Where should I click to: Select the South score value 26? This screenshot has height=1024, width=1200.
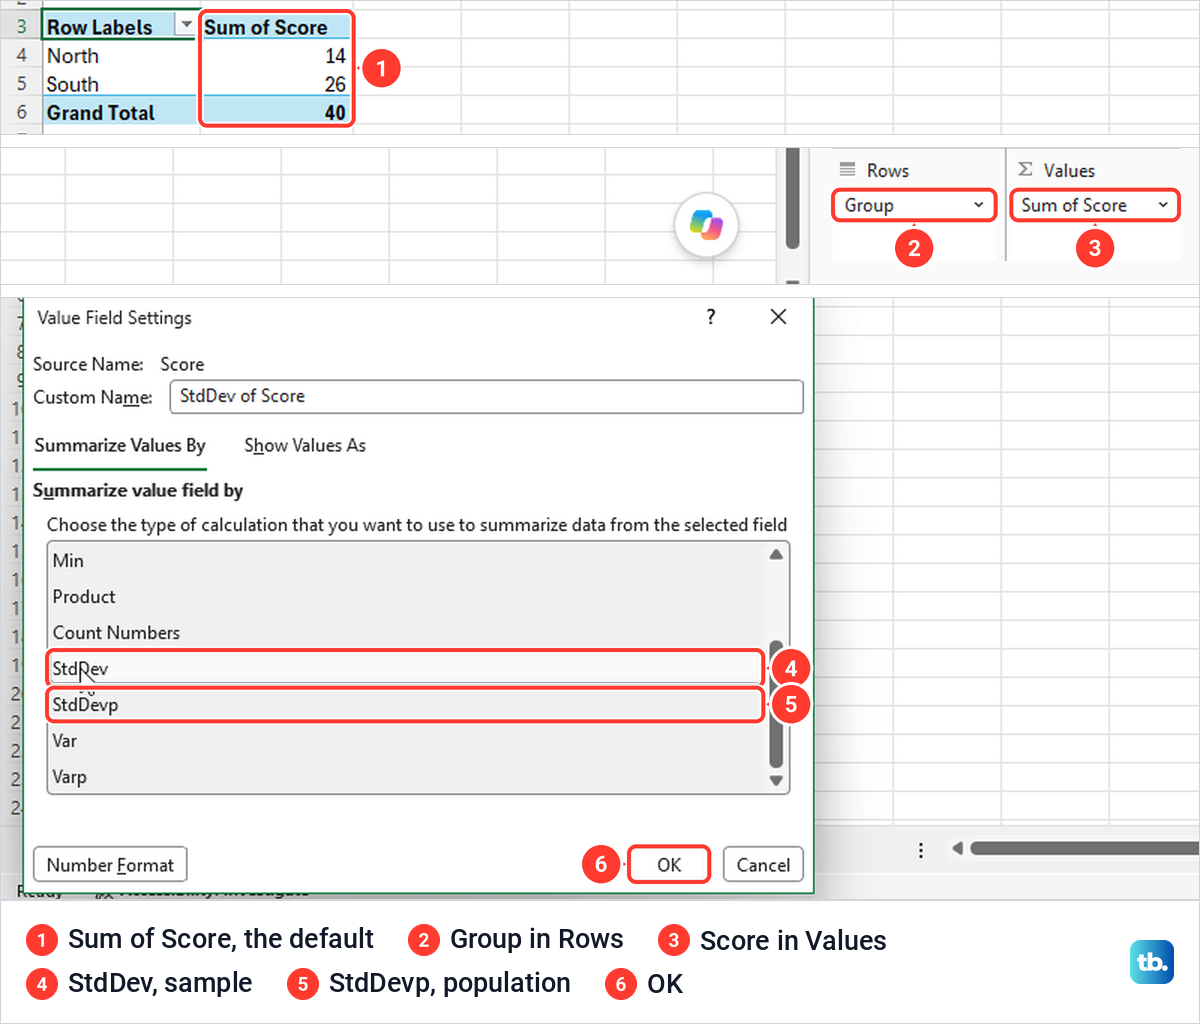coord(277,84)
